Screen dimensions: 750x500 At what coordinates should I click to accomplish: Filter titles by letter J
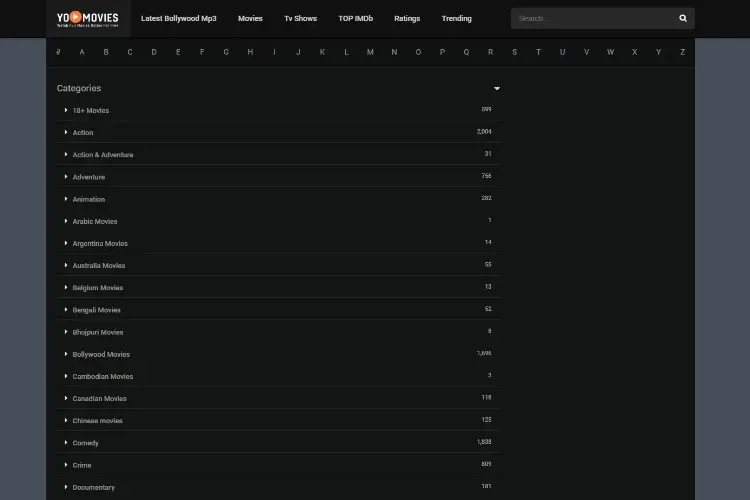click(x=298, y=52)
